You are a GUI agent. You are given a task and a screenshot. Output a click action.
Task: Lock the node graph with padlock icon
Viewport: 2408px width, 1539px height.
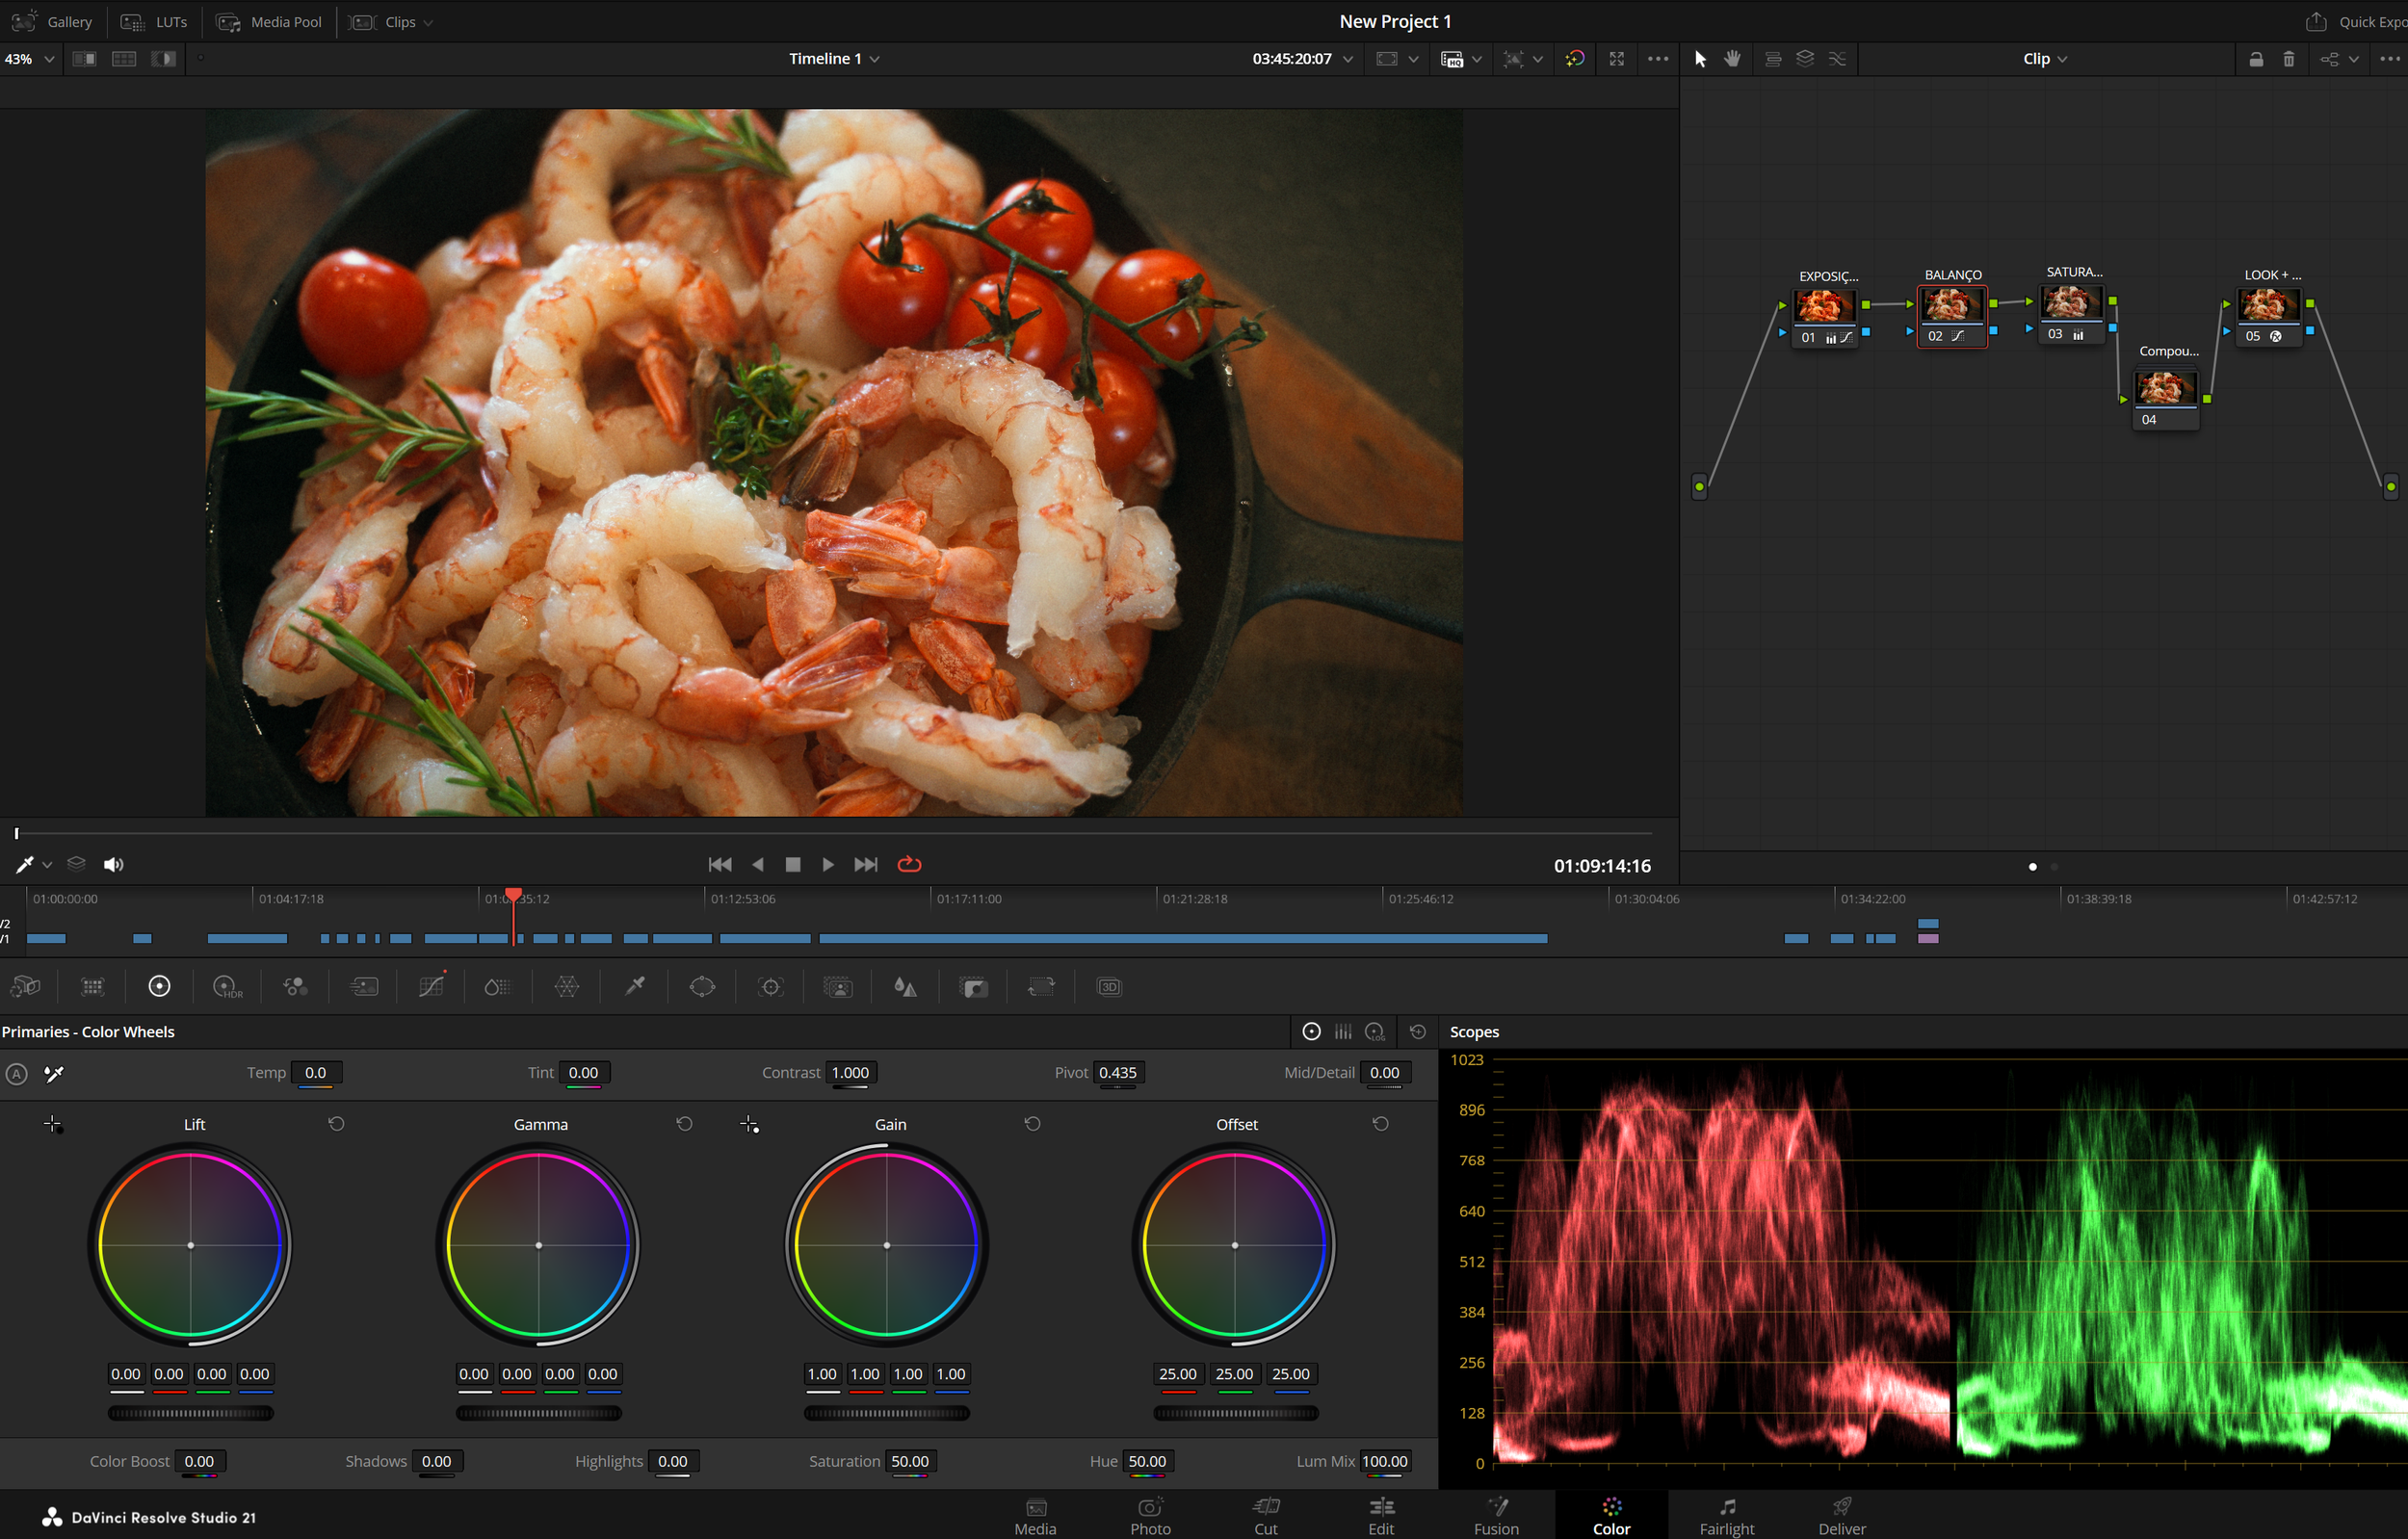pos(2256,59)
